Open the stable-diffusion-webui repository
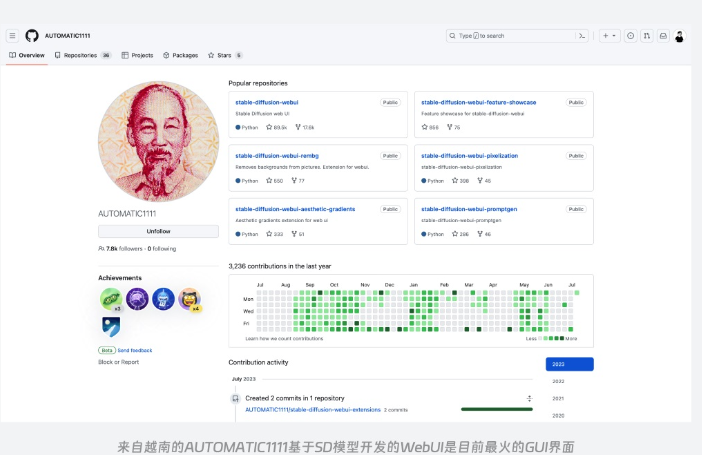Screen dimensions: 702x455 tap(267, 102)
